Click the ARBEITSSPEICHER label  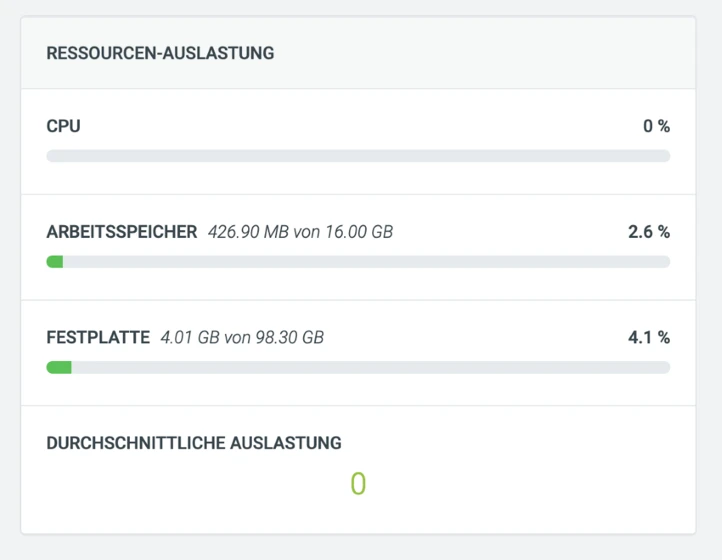click(x=122, y=232)
